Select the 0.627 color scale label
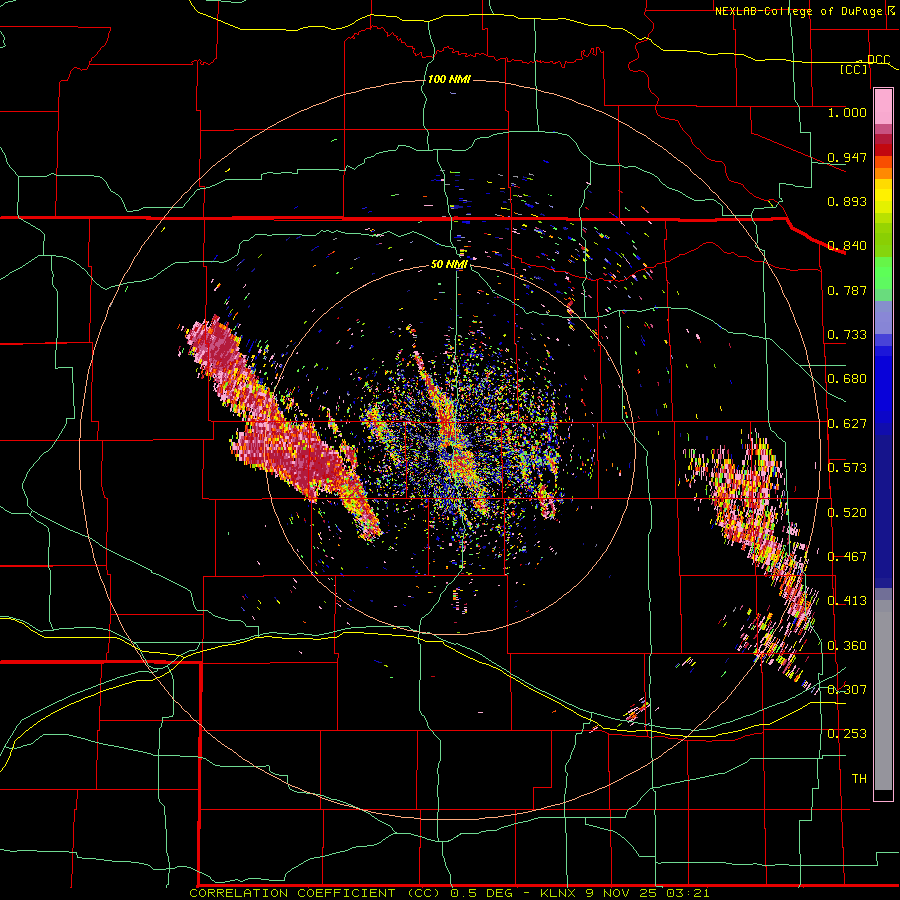 pos(847,424)
